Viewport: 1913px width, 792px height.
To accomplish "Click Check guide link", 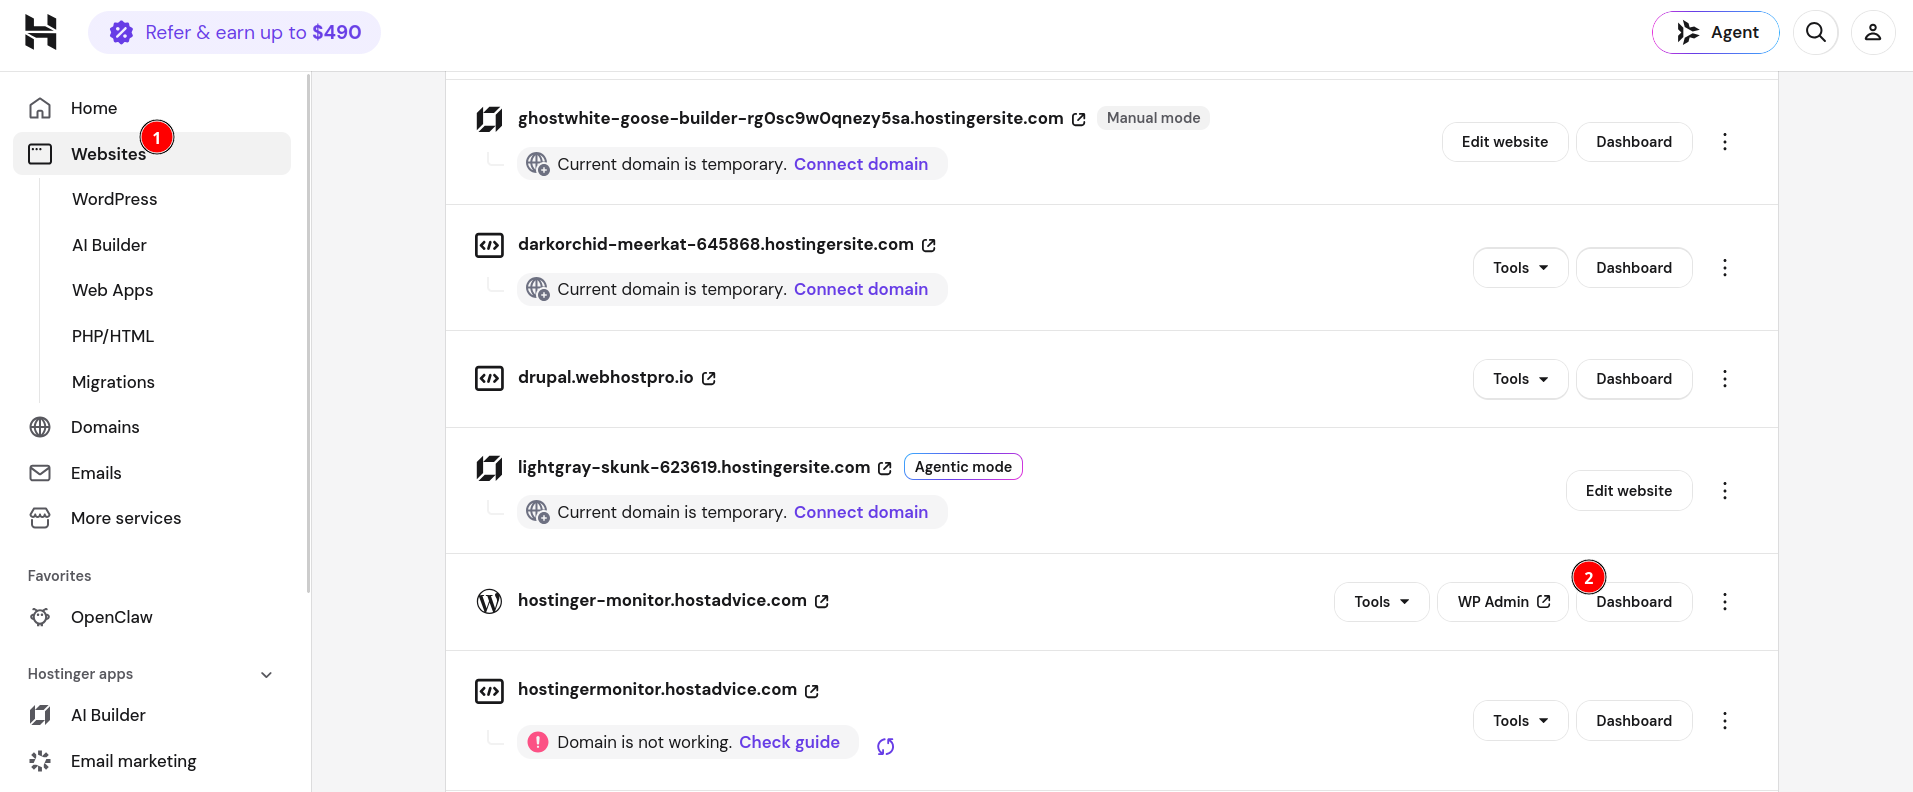I will pyautogui.click(x=789, y=742).
